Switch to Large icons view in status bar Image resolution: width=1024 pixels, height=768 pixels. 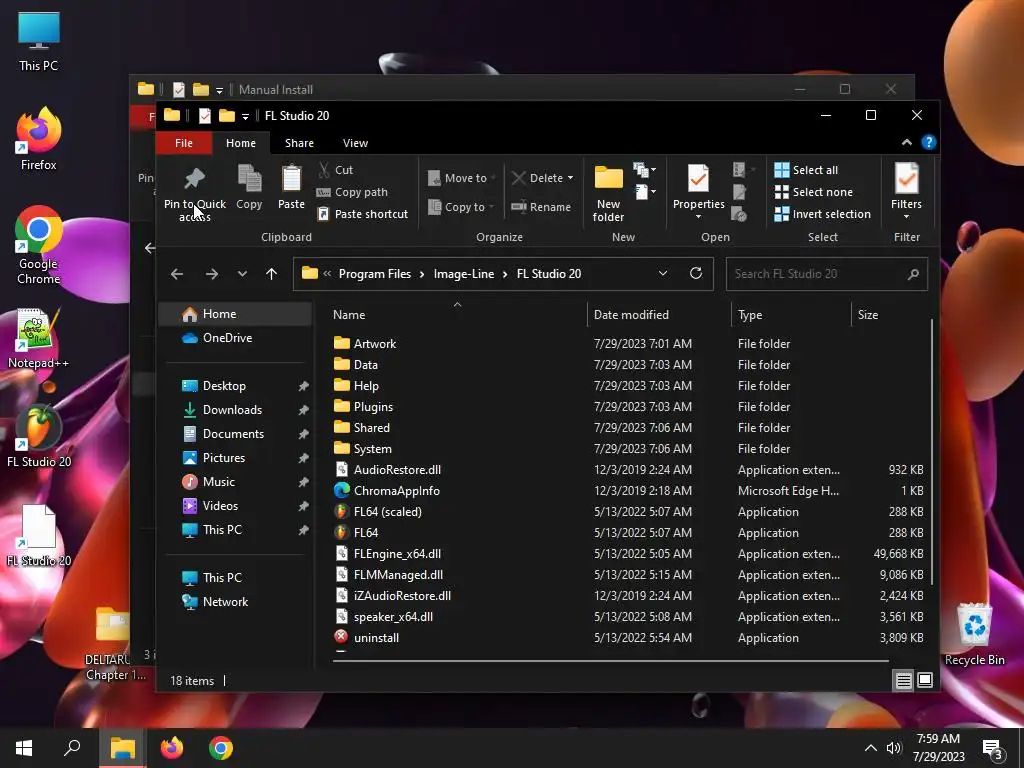(x=925, y=680)
